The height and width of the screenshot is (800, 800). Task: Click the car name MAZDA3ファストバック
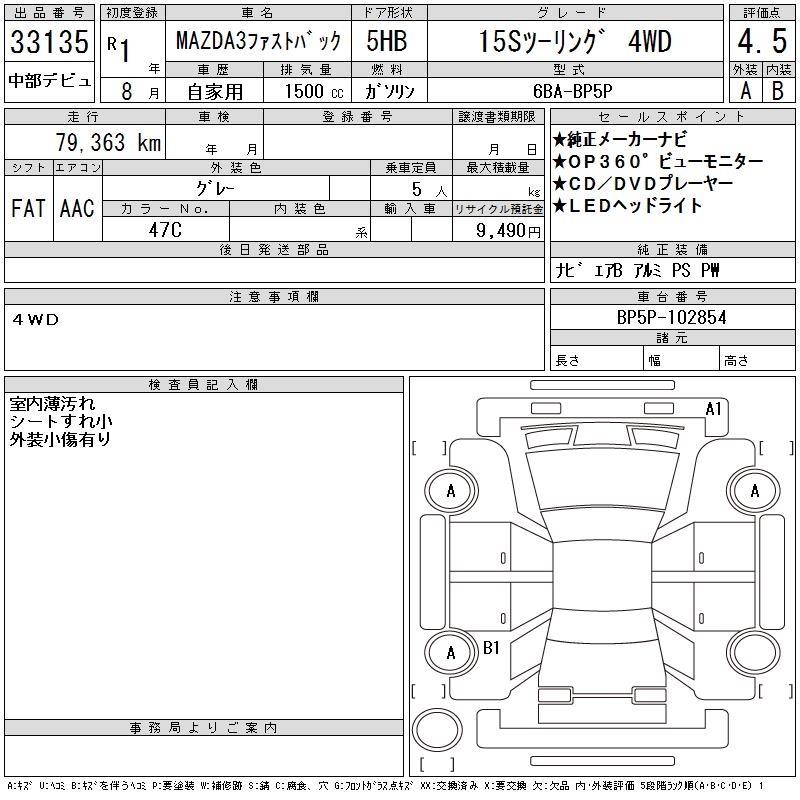[258, 41]
